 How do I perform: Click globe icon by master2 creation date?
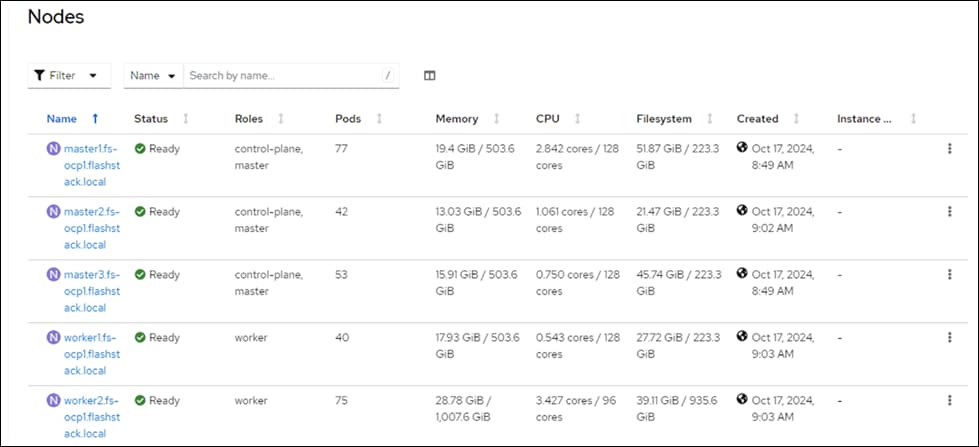tap(742, 210)
